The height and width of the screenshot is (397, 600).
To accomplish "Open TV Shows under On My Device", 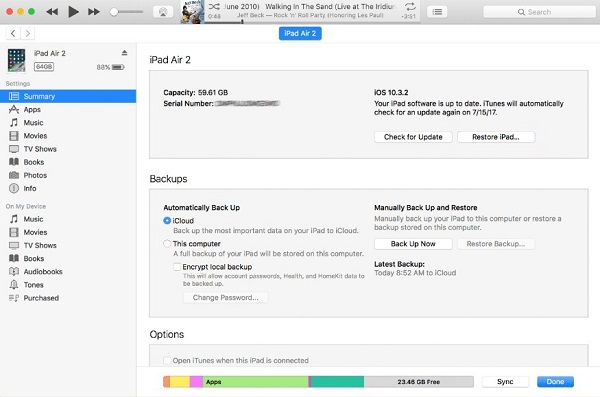I will click(x=68, y=245).
